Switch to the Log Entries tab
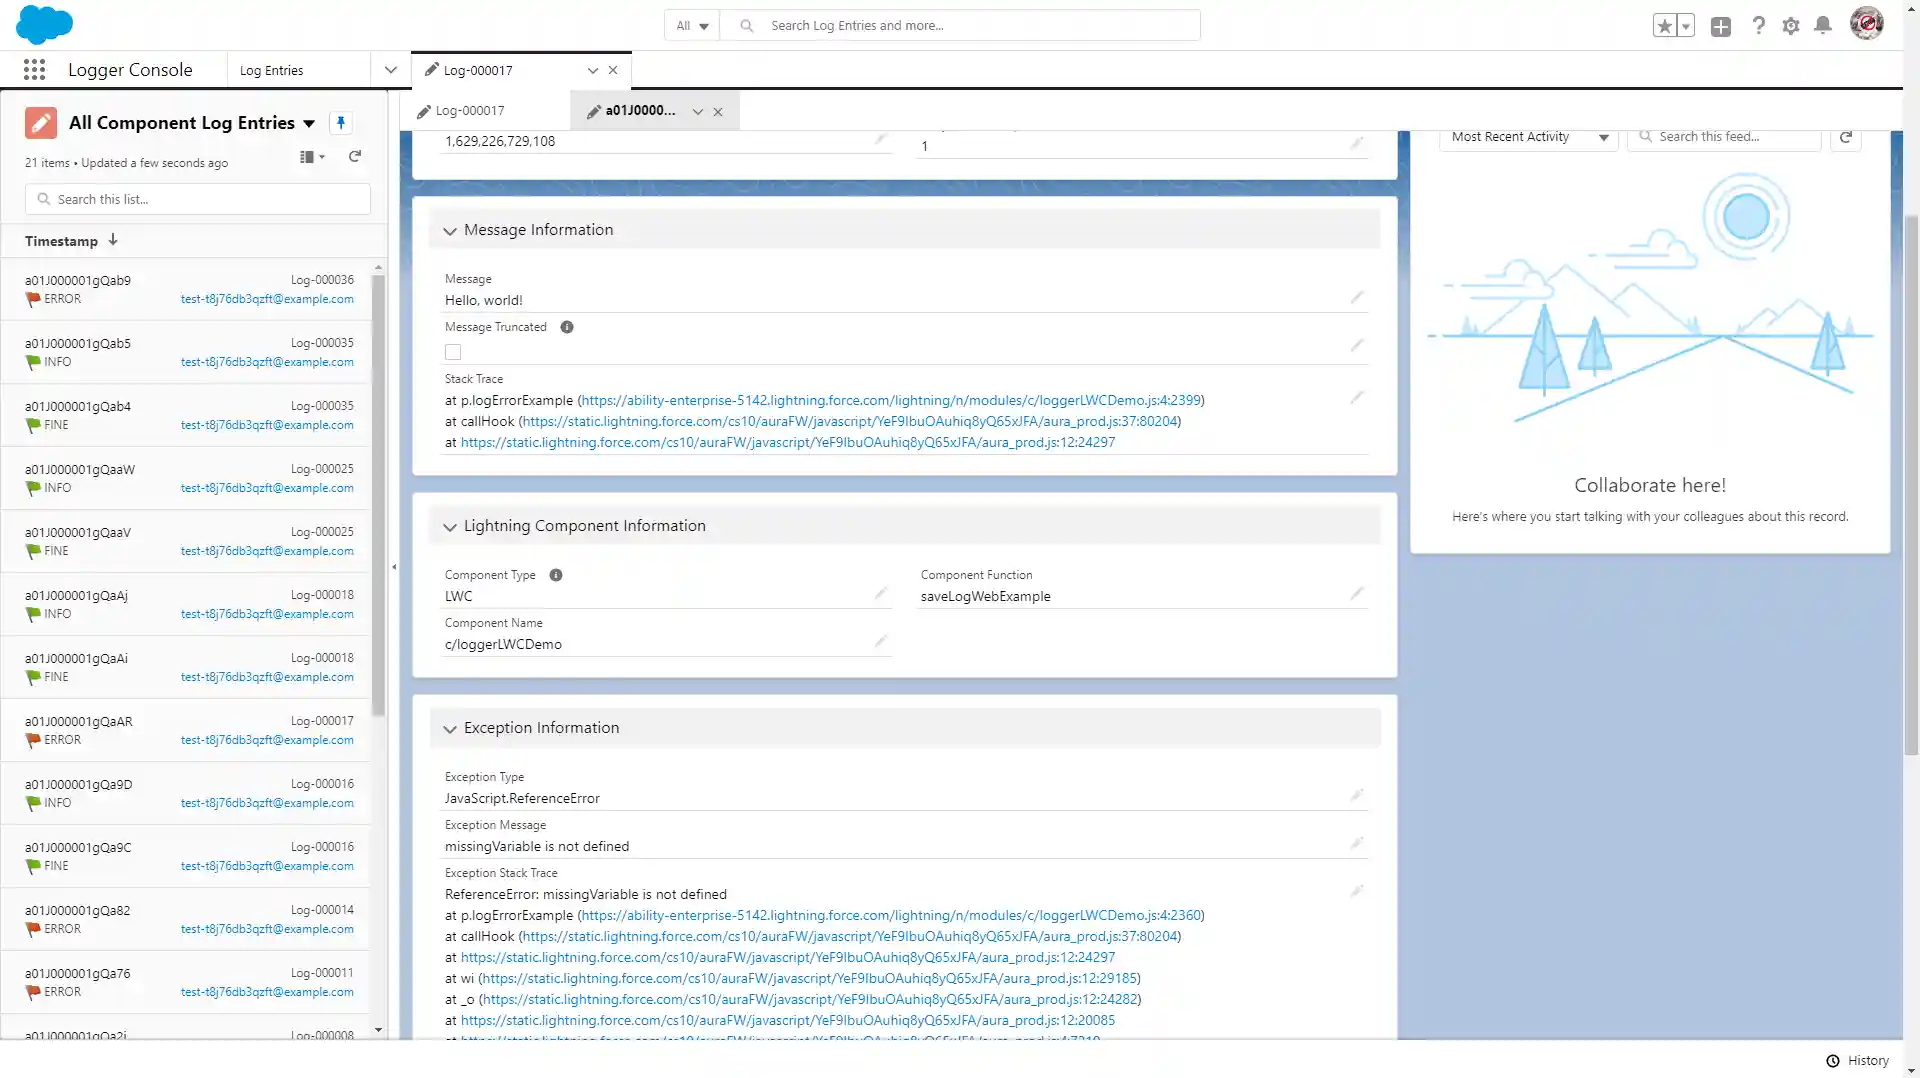Screen dimensions: 1920x1078 tap(271, 70)
